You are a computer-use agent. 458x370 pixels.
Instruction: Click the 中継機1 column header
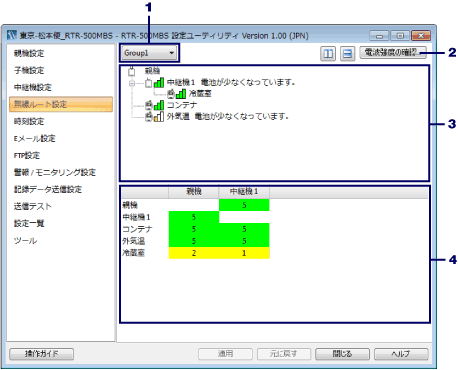click(x=244, y=192)
